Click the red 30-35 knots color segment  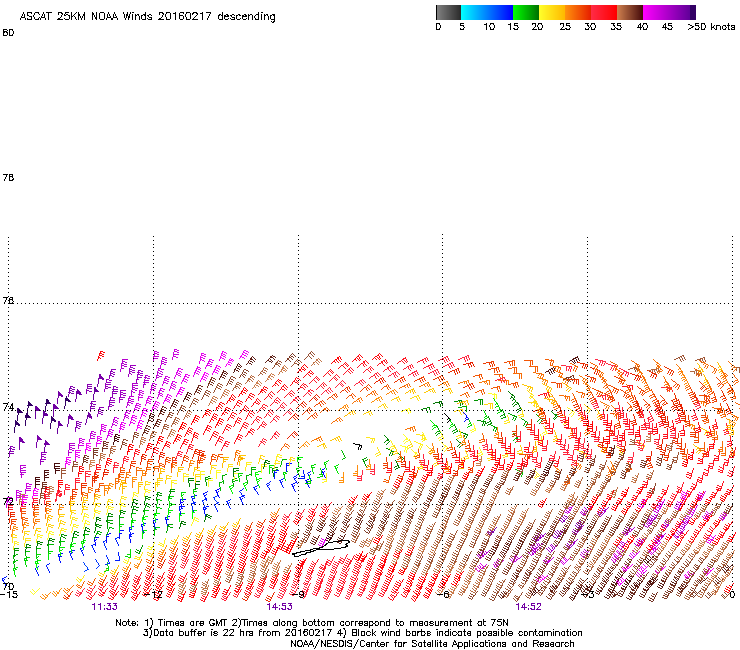point(604,12)
